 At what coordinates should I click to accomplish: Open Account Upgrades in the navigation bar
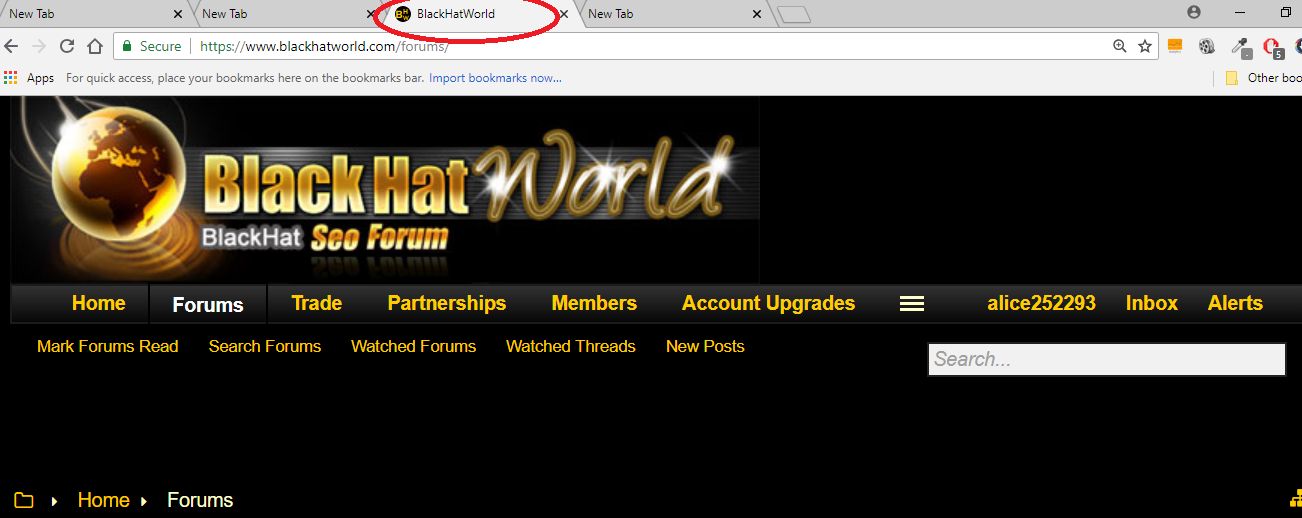[768, 303]
